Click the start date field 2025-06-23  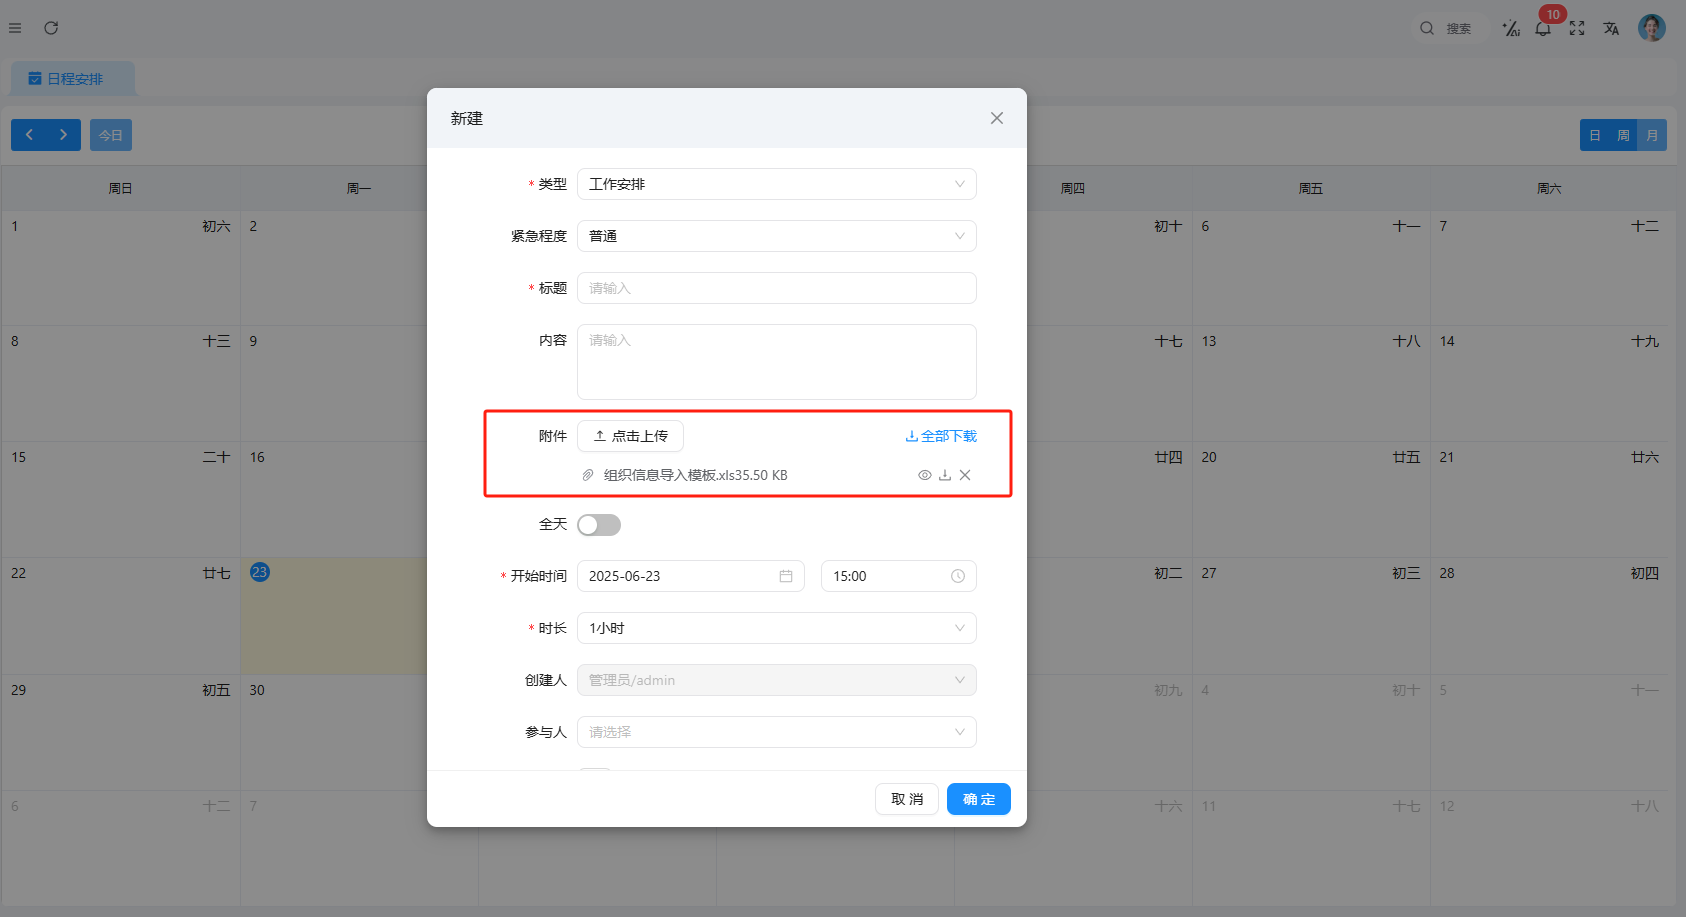click(691, 576)
